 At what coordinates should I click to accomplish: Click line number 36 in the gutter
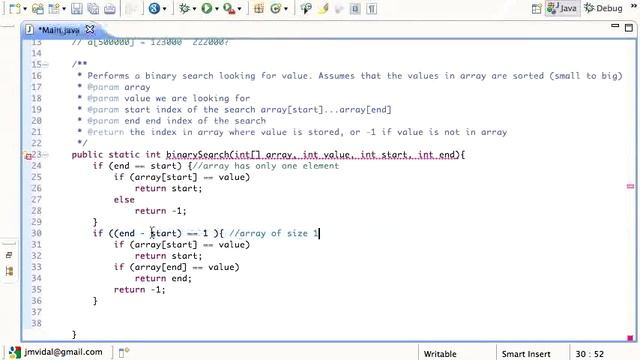point(36,301)
